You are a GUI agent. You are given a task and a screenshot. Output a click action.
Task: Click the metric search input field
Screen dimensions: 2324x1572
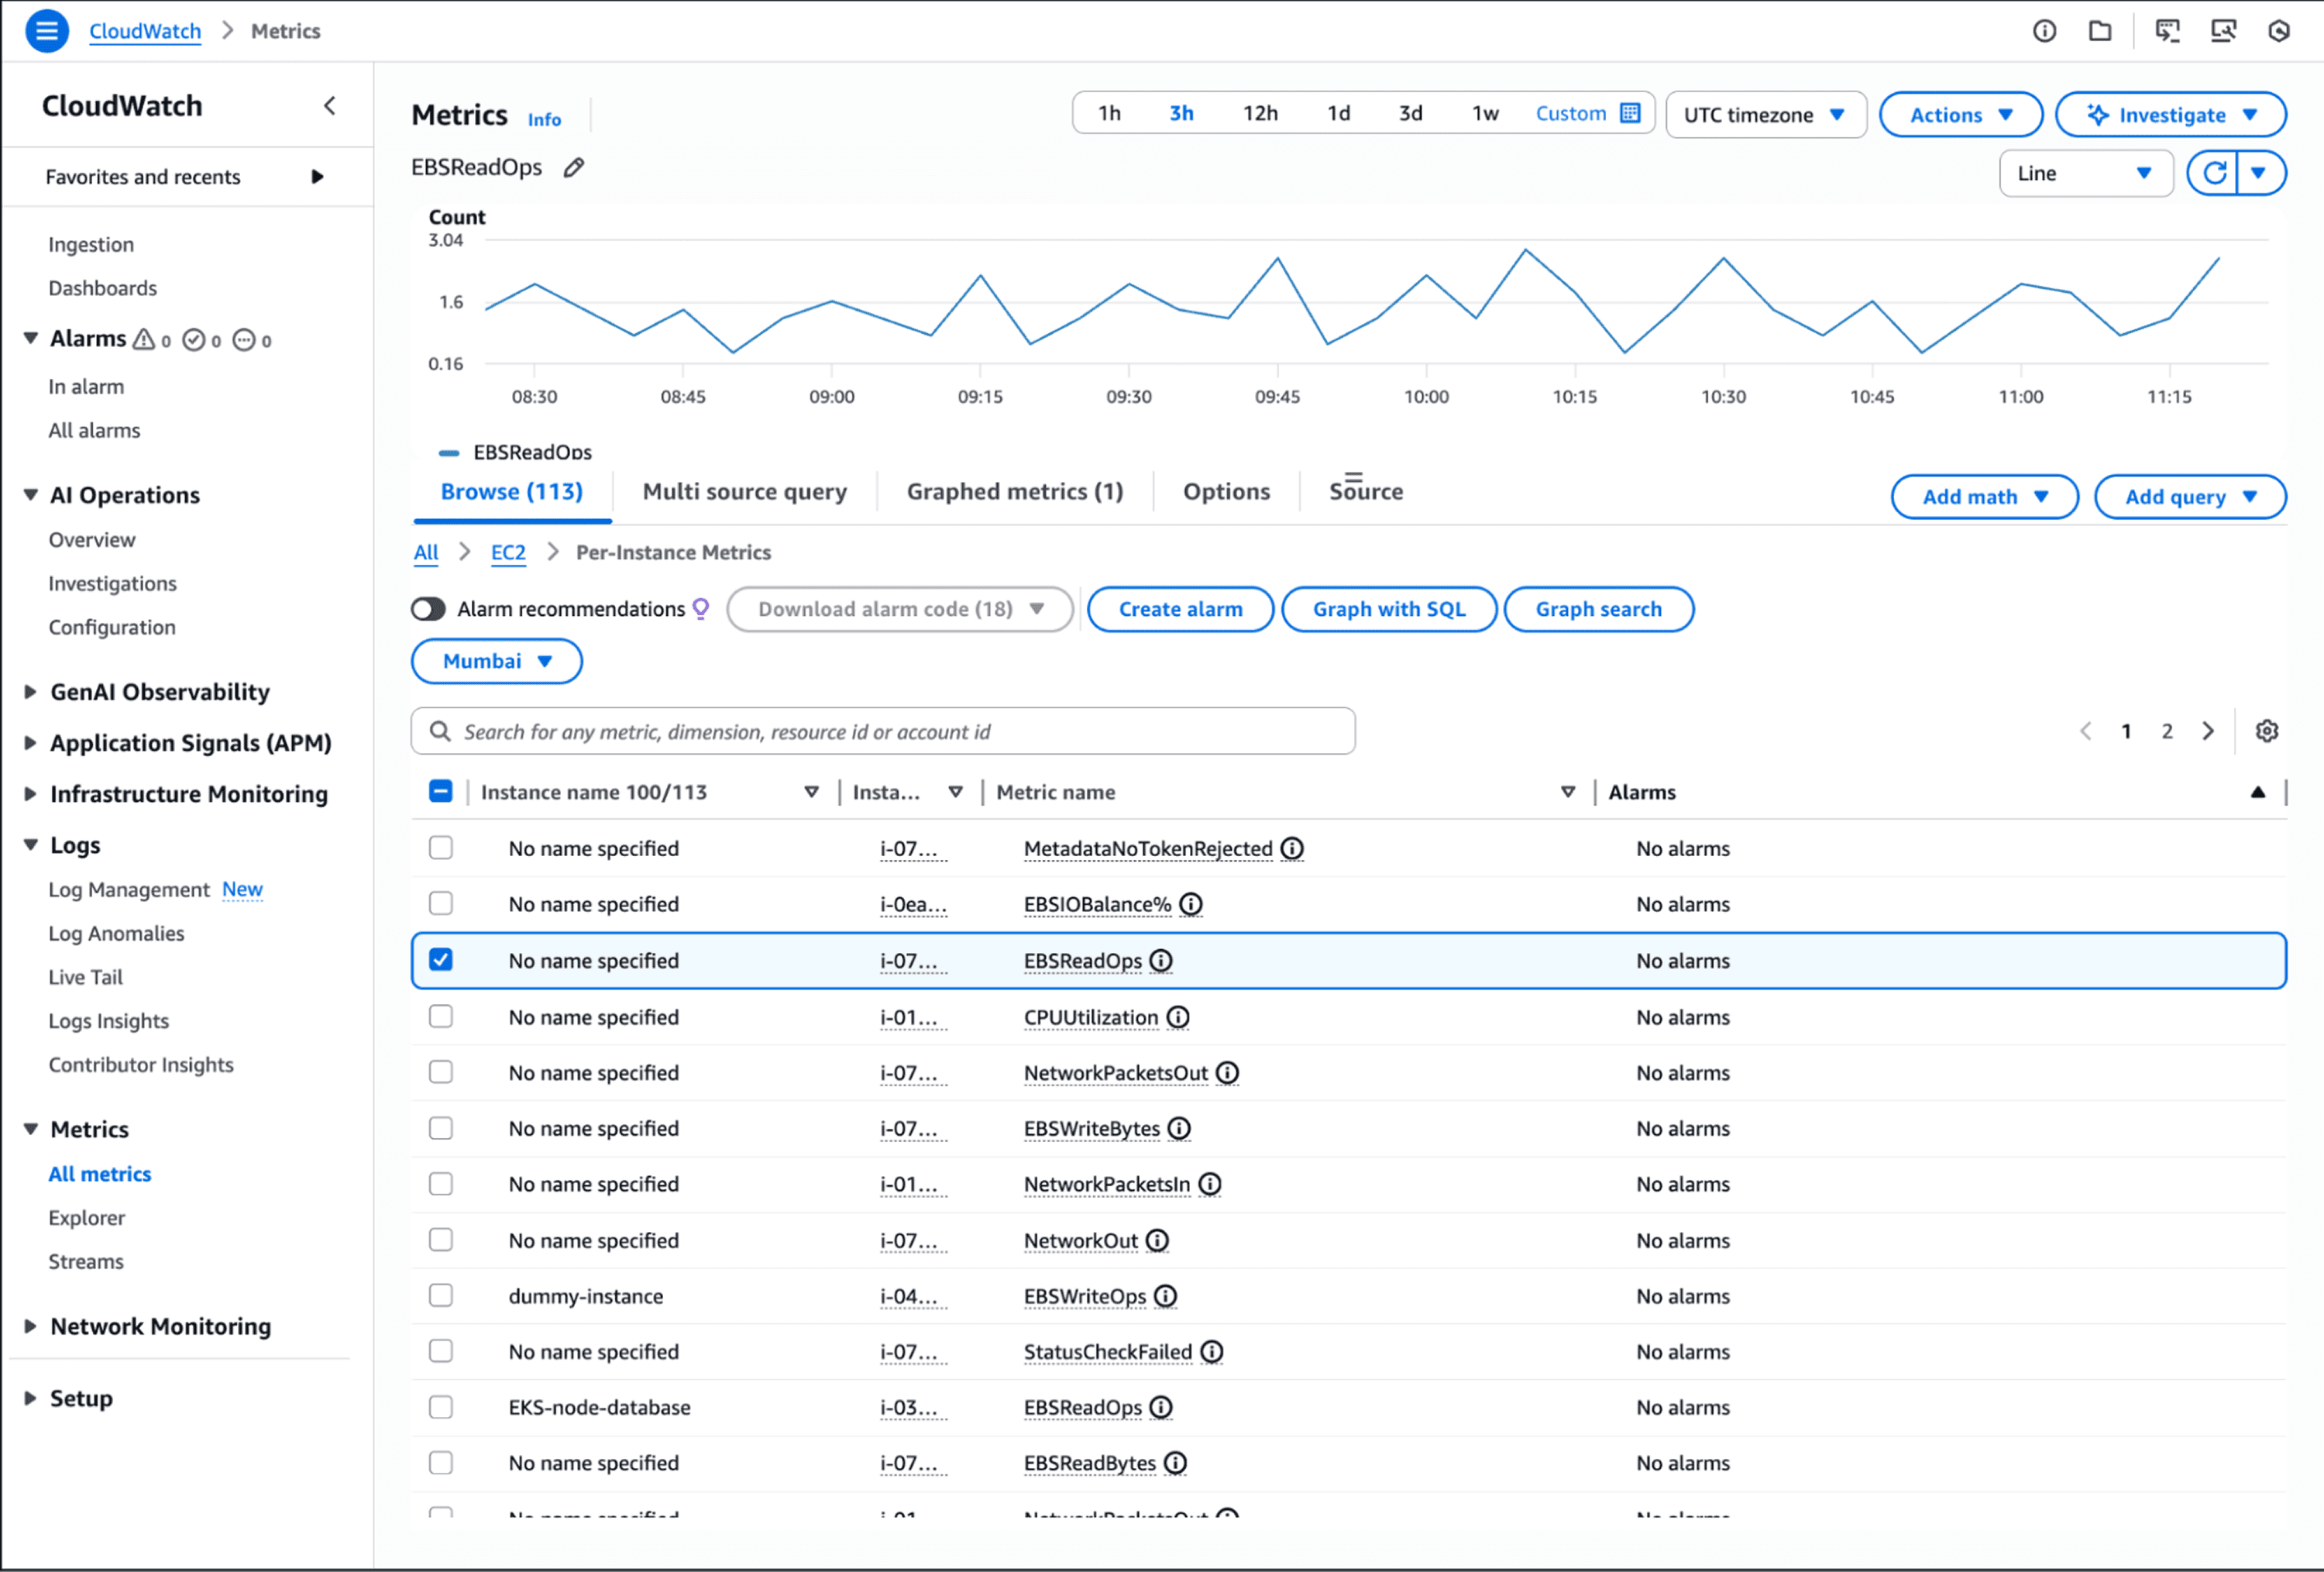tap(883, 731)
